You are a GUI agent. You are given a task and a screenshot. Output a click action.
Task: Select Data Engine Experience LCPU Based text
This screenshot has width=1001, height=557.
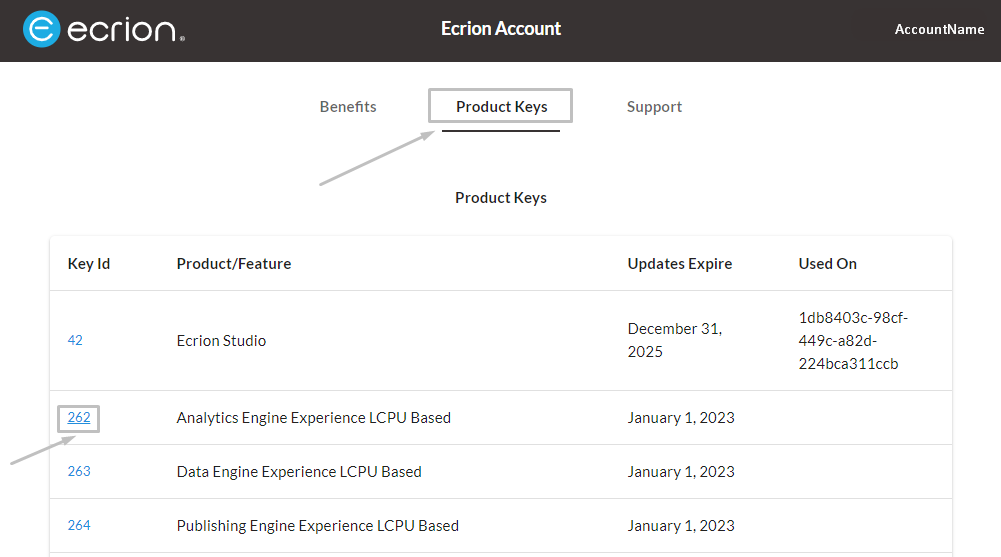point(299,472)
